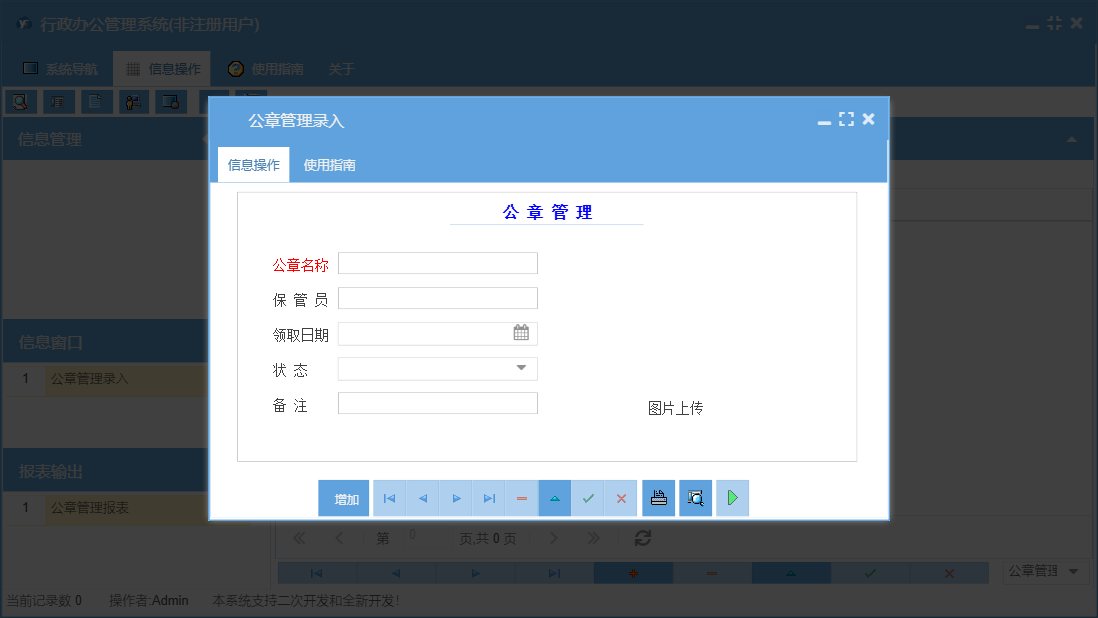
Task: Cancel changes with the red X button
Action: point(621,497)
